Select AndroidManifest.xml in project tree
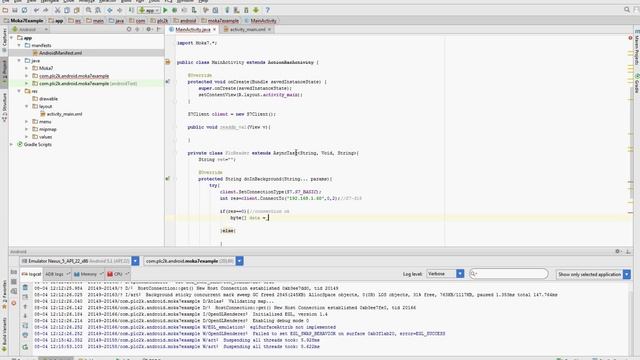This screenshot has width=640, height=360. coord(60,53)
